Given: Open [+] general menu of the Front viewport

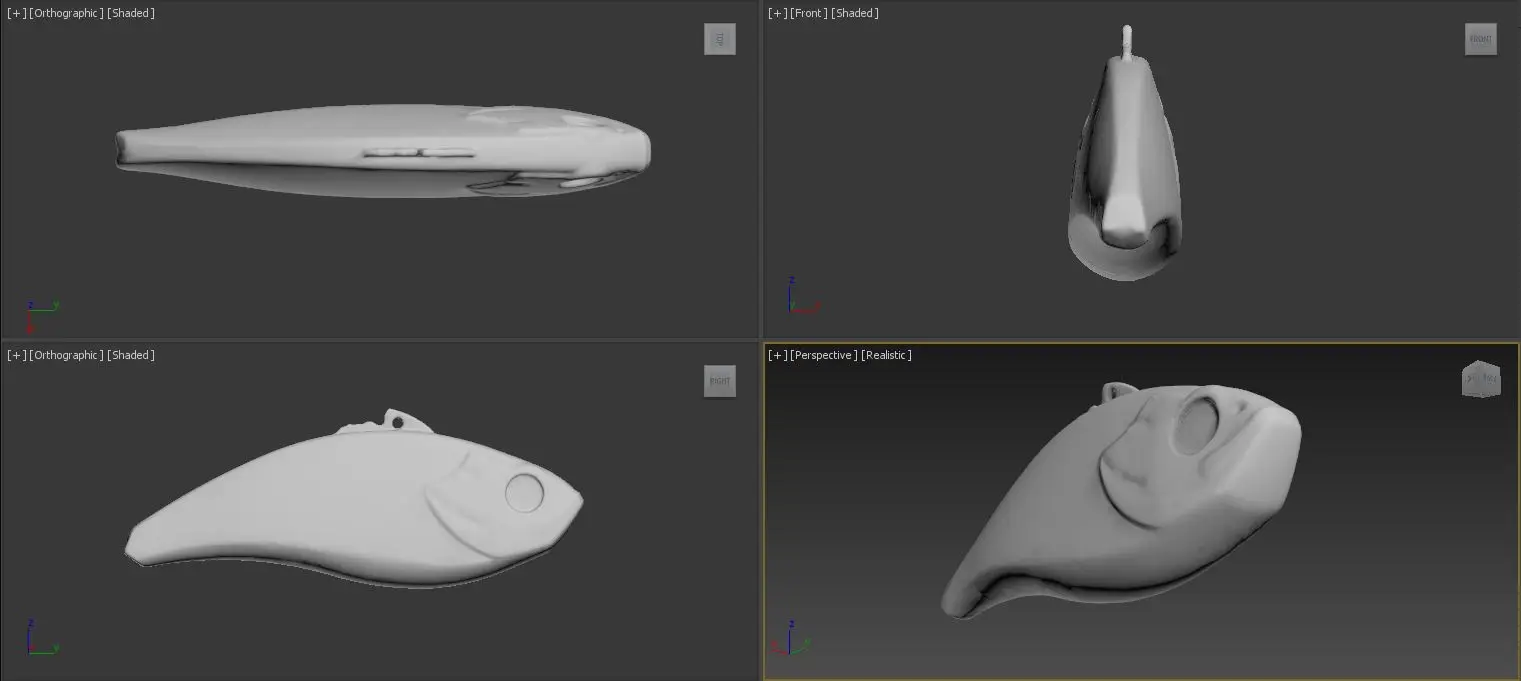Looking at the screenshot, I should [x=776, y=13].
